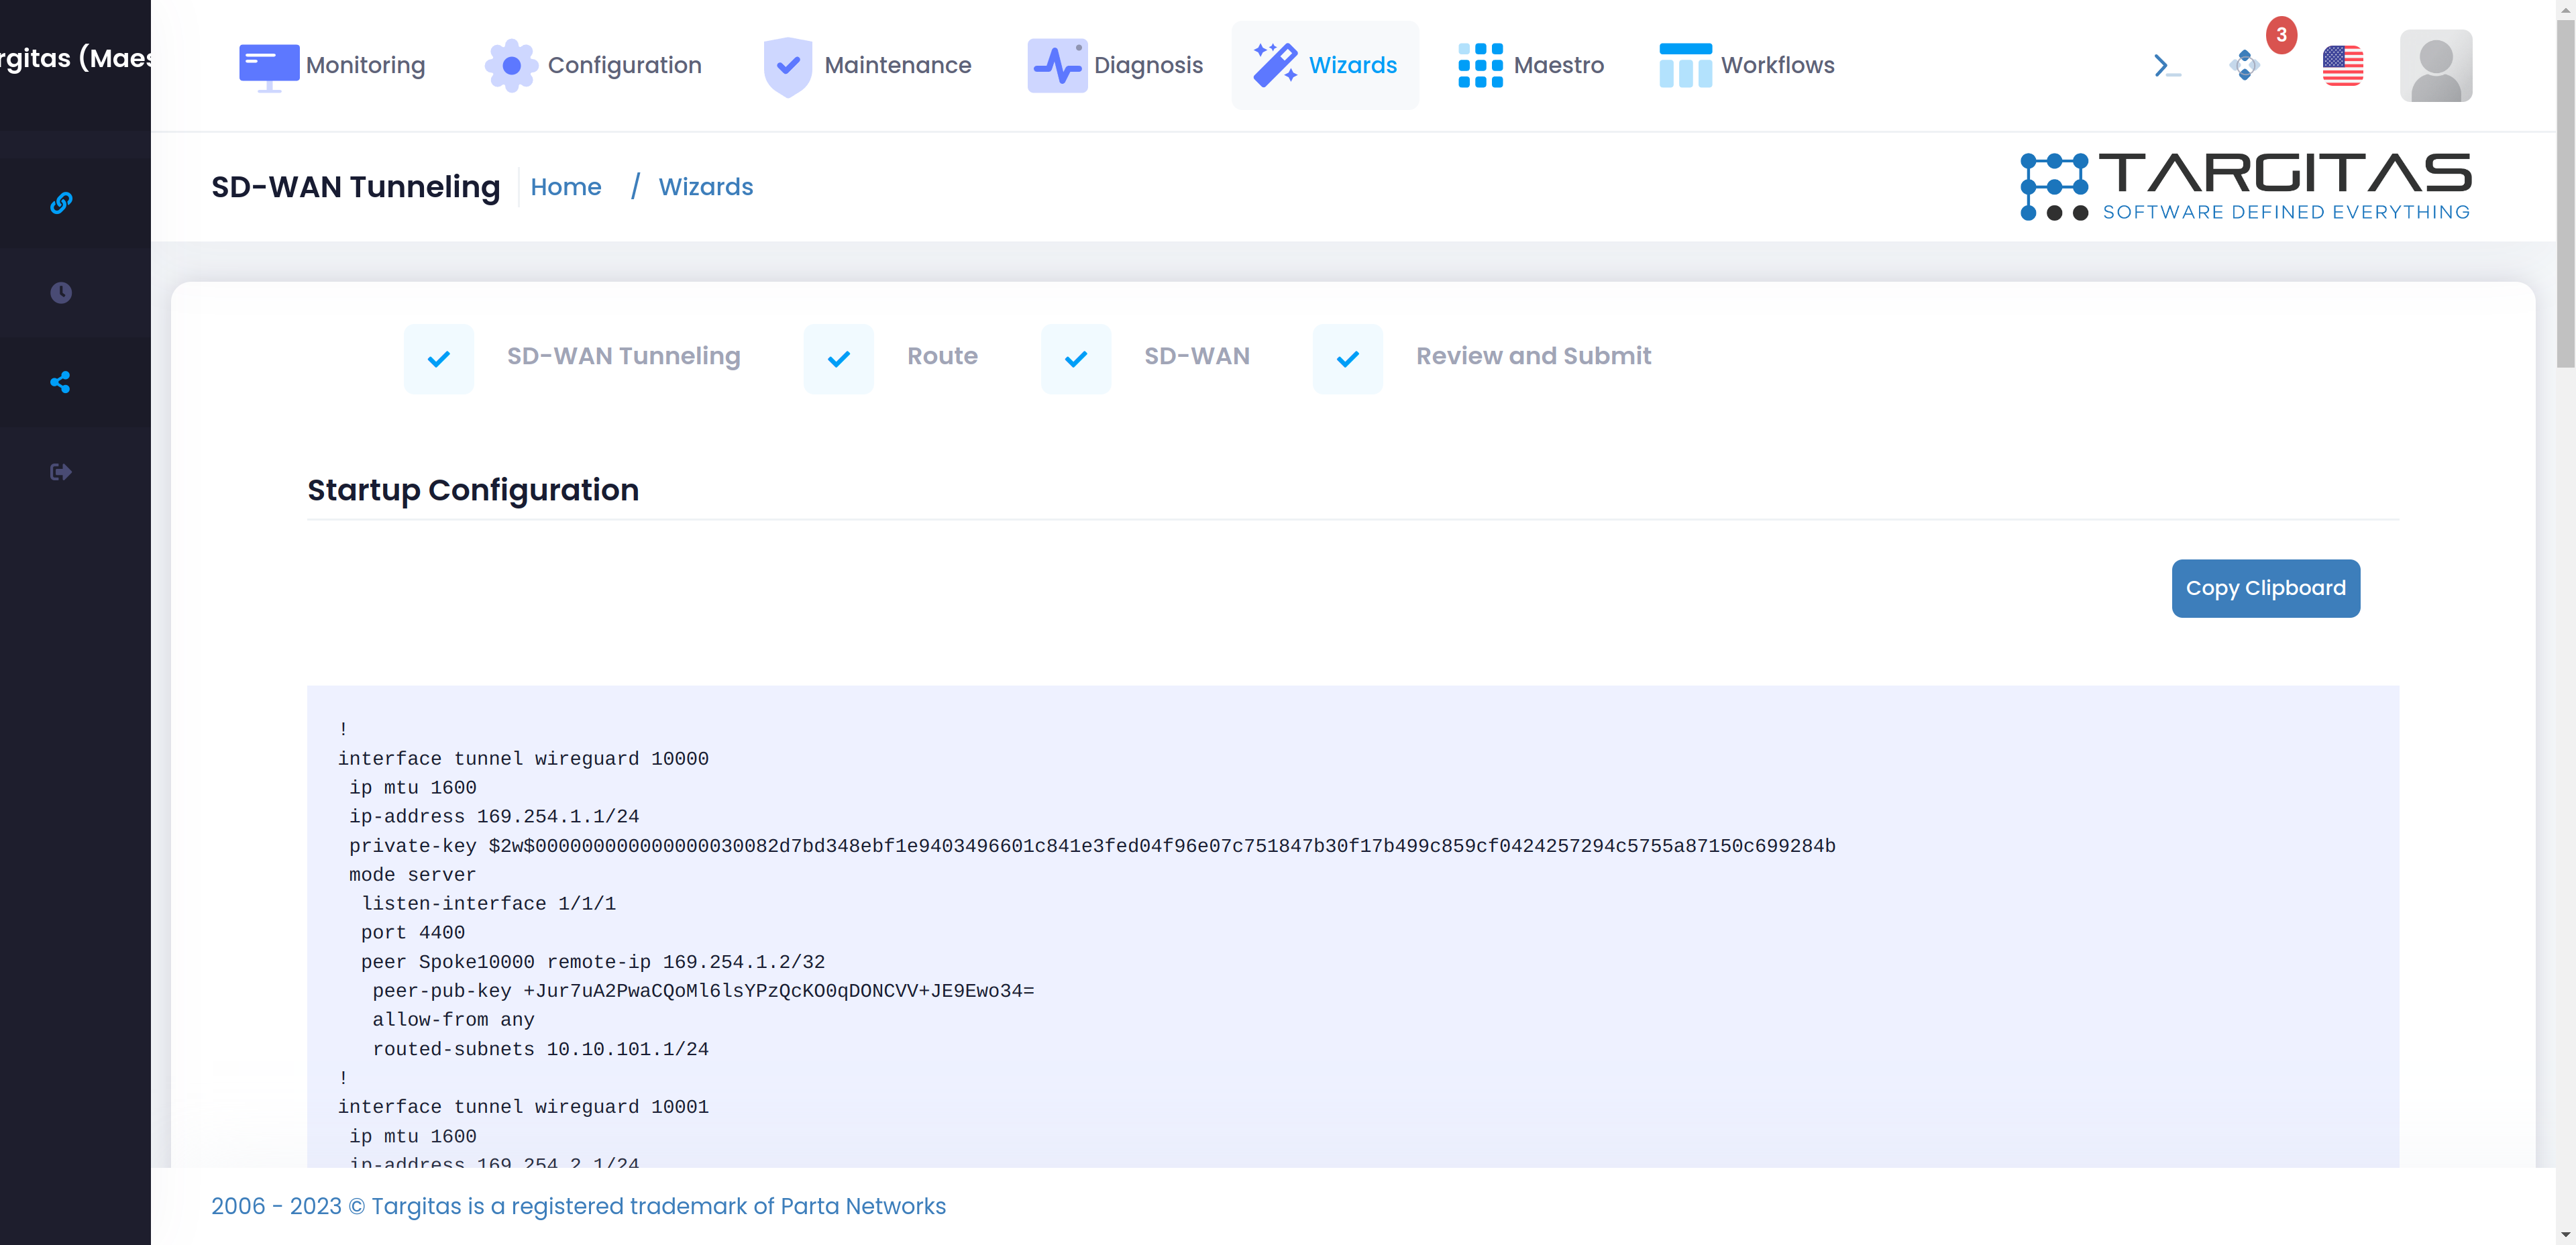Click the Wizards magic wand icon

pos(1275,65)
